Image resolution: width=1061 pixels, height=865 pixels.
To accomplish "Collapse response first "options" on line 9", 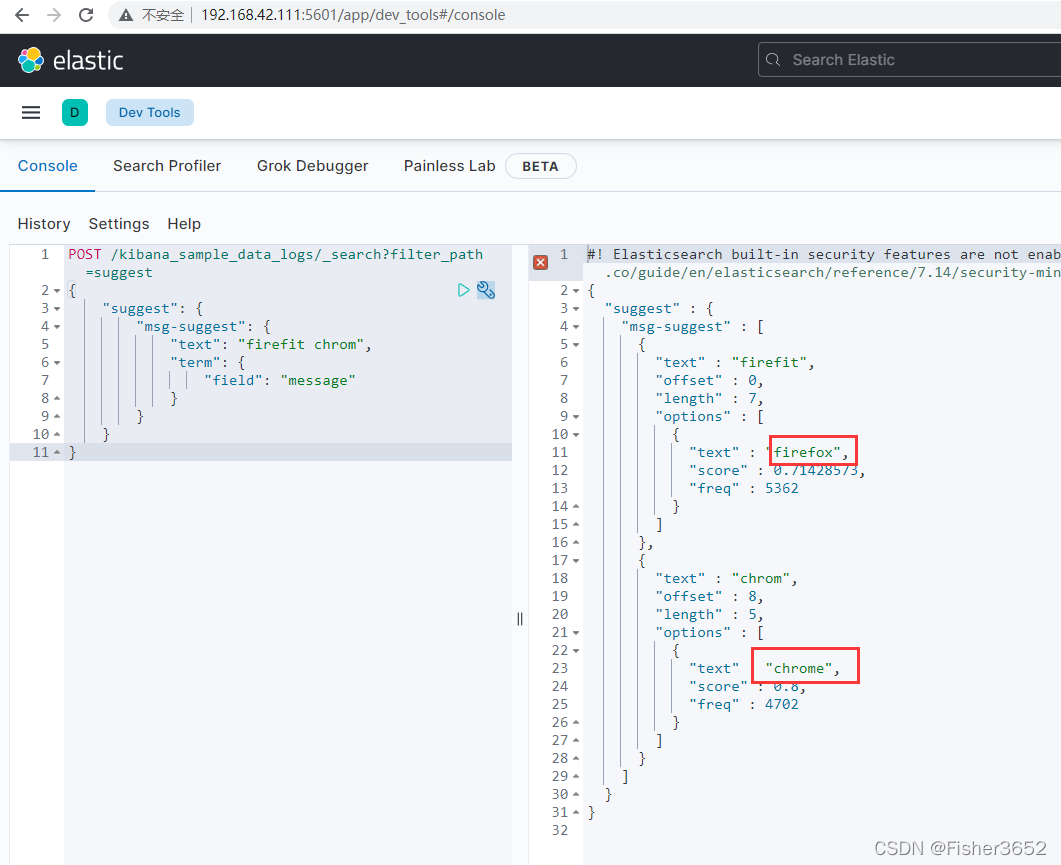I will coord(576,417).
